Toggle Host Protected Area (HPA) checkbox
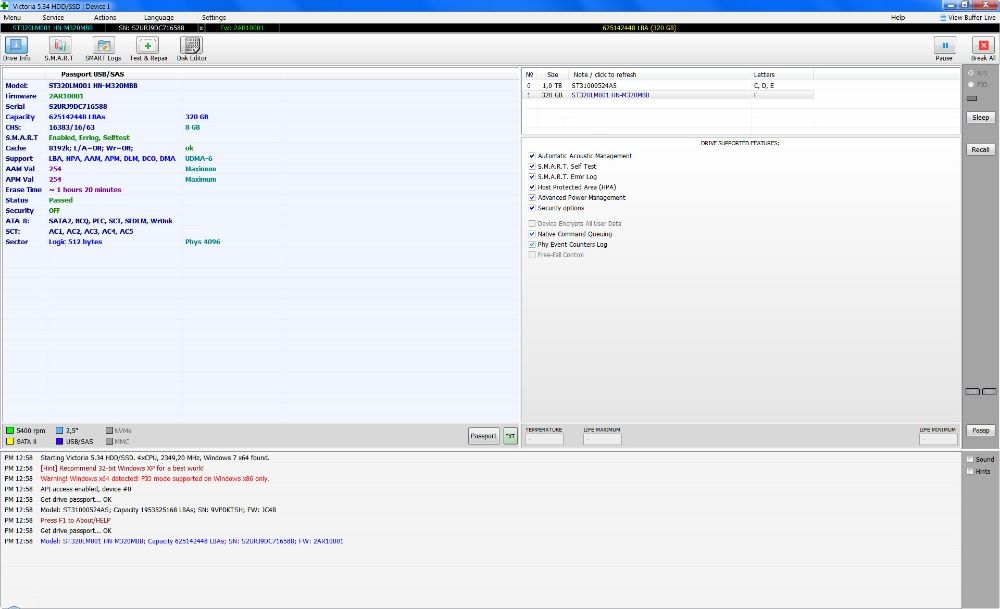Screen dimensions: 1000x609 [x=532, y=187]
